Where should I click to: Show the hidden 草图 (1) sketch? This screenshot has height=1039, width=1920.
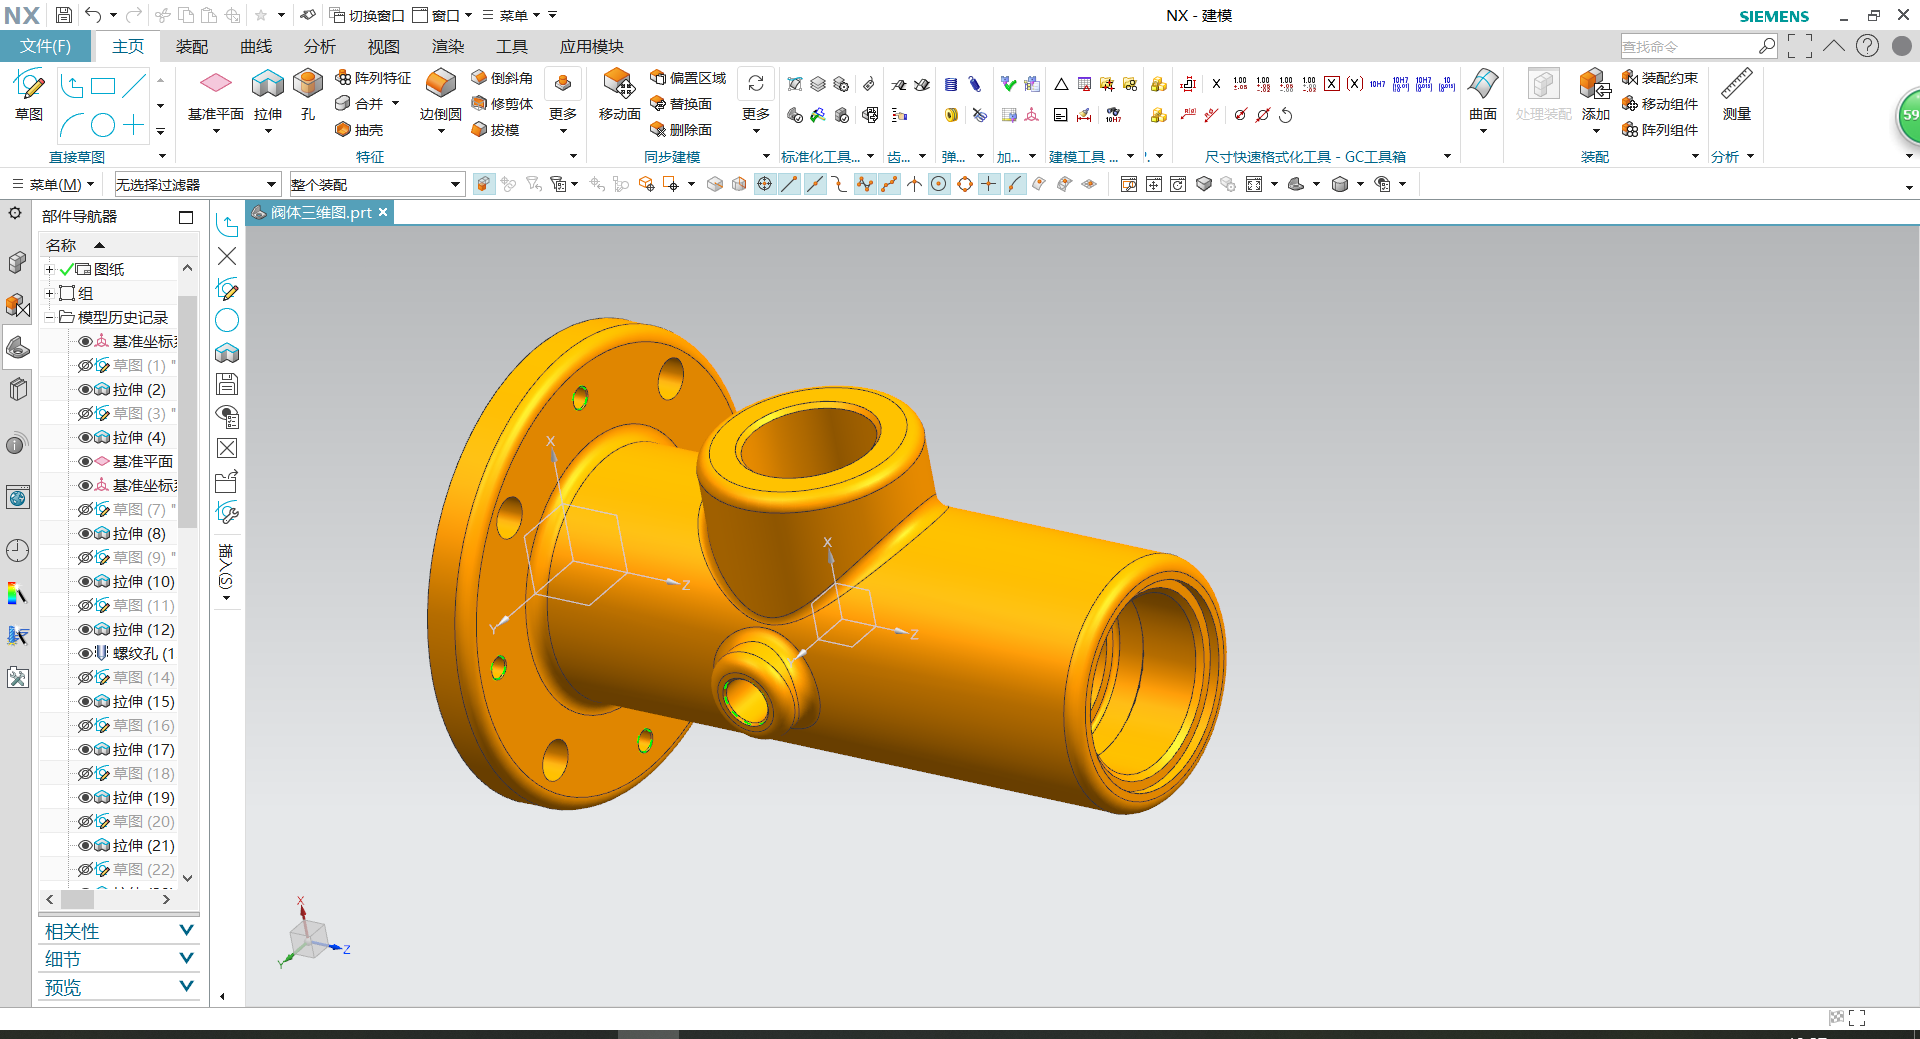tap(85, 366)
